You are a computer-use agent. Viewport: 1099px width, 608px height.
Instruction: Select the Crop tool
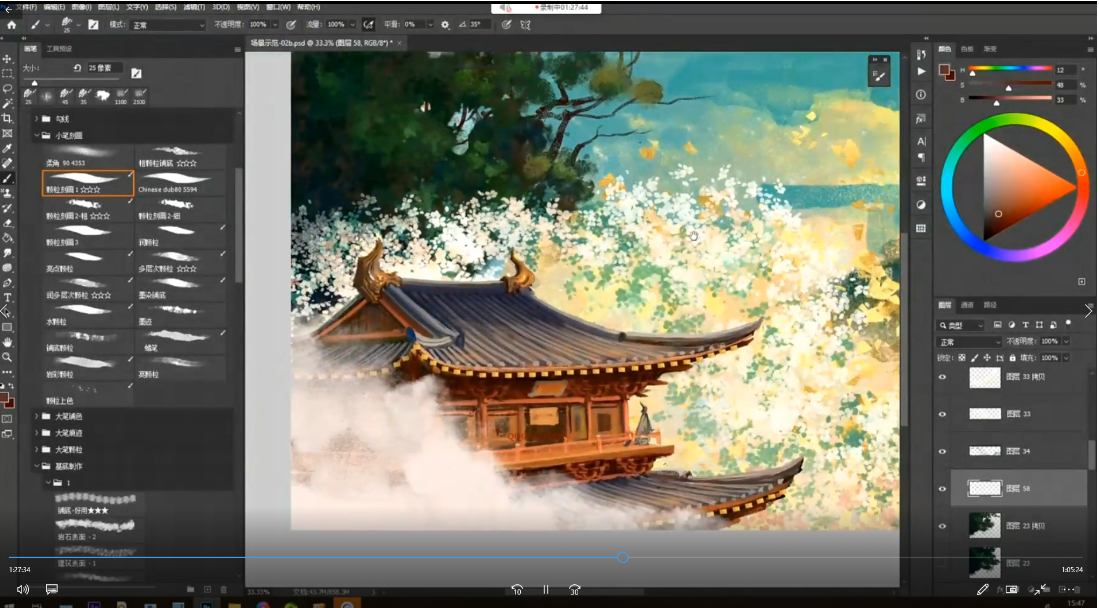7,119
